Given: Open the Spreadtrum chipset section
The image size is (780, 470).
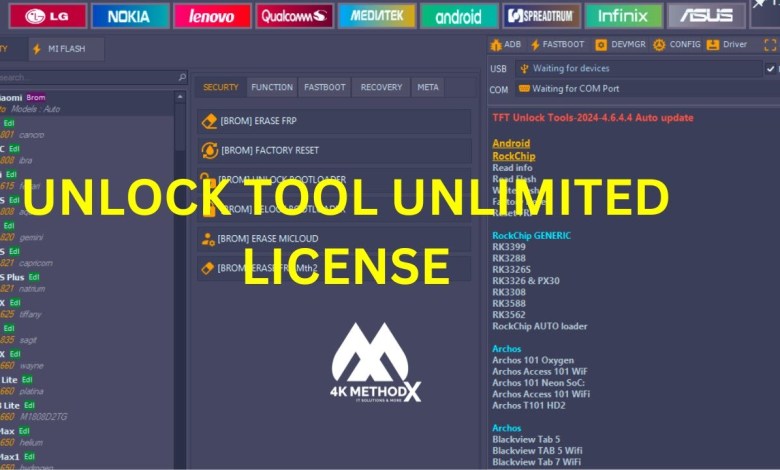Looking at the screenshot, I should click(541, 16).
